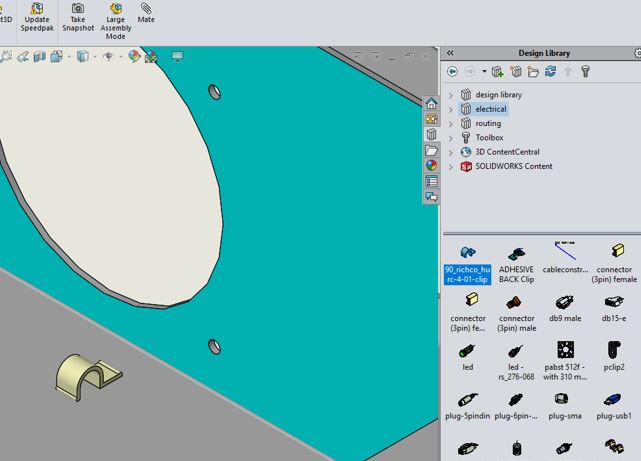Open the View Orientation dropdown arrow
Screen dimensions: 641x461
click(68, 56)
